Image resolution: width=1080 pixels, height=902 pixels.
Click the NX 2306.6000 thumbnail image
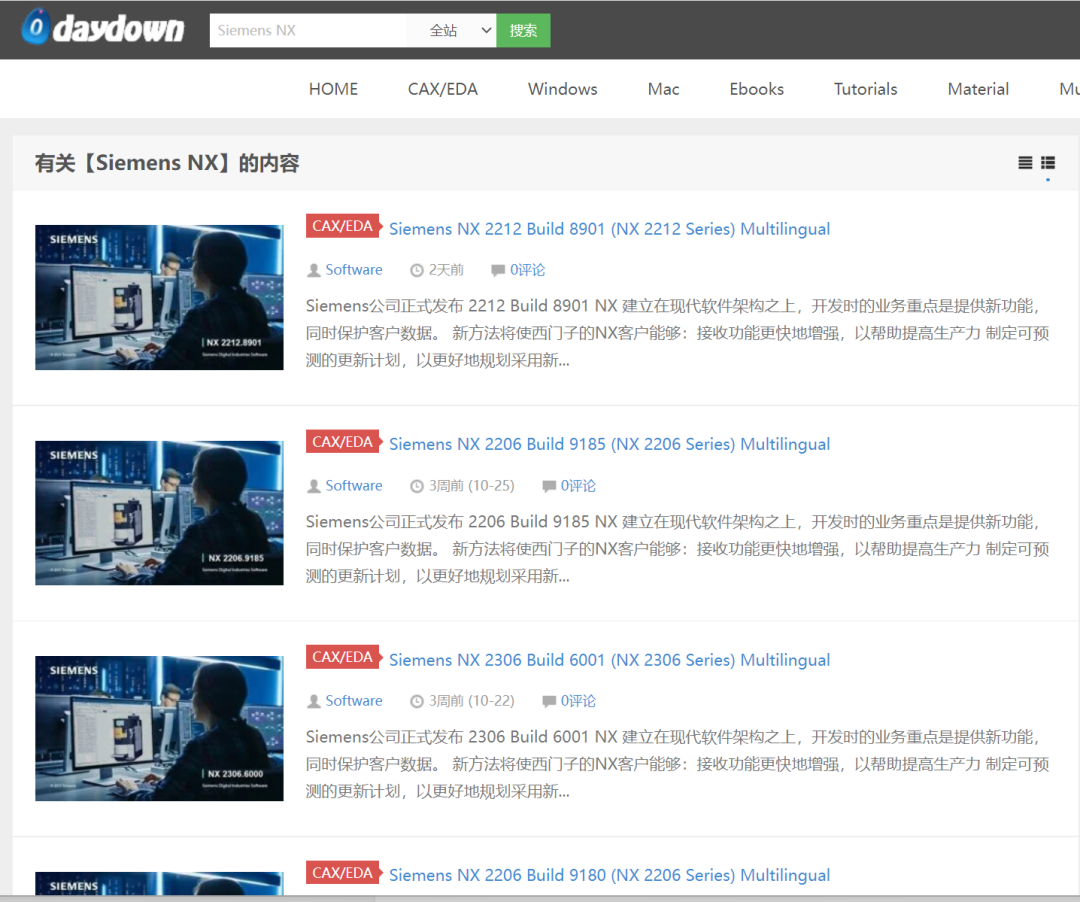coord(159,728)
